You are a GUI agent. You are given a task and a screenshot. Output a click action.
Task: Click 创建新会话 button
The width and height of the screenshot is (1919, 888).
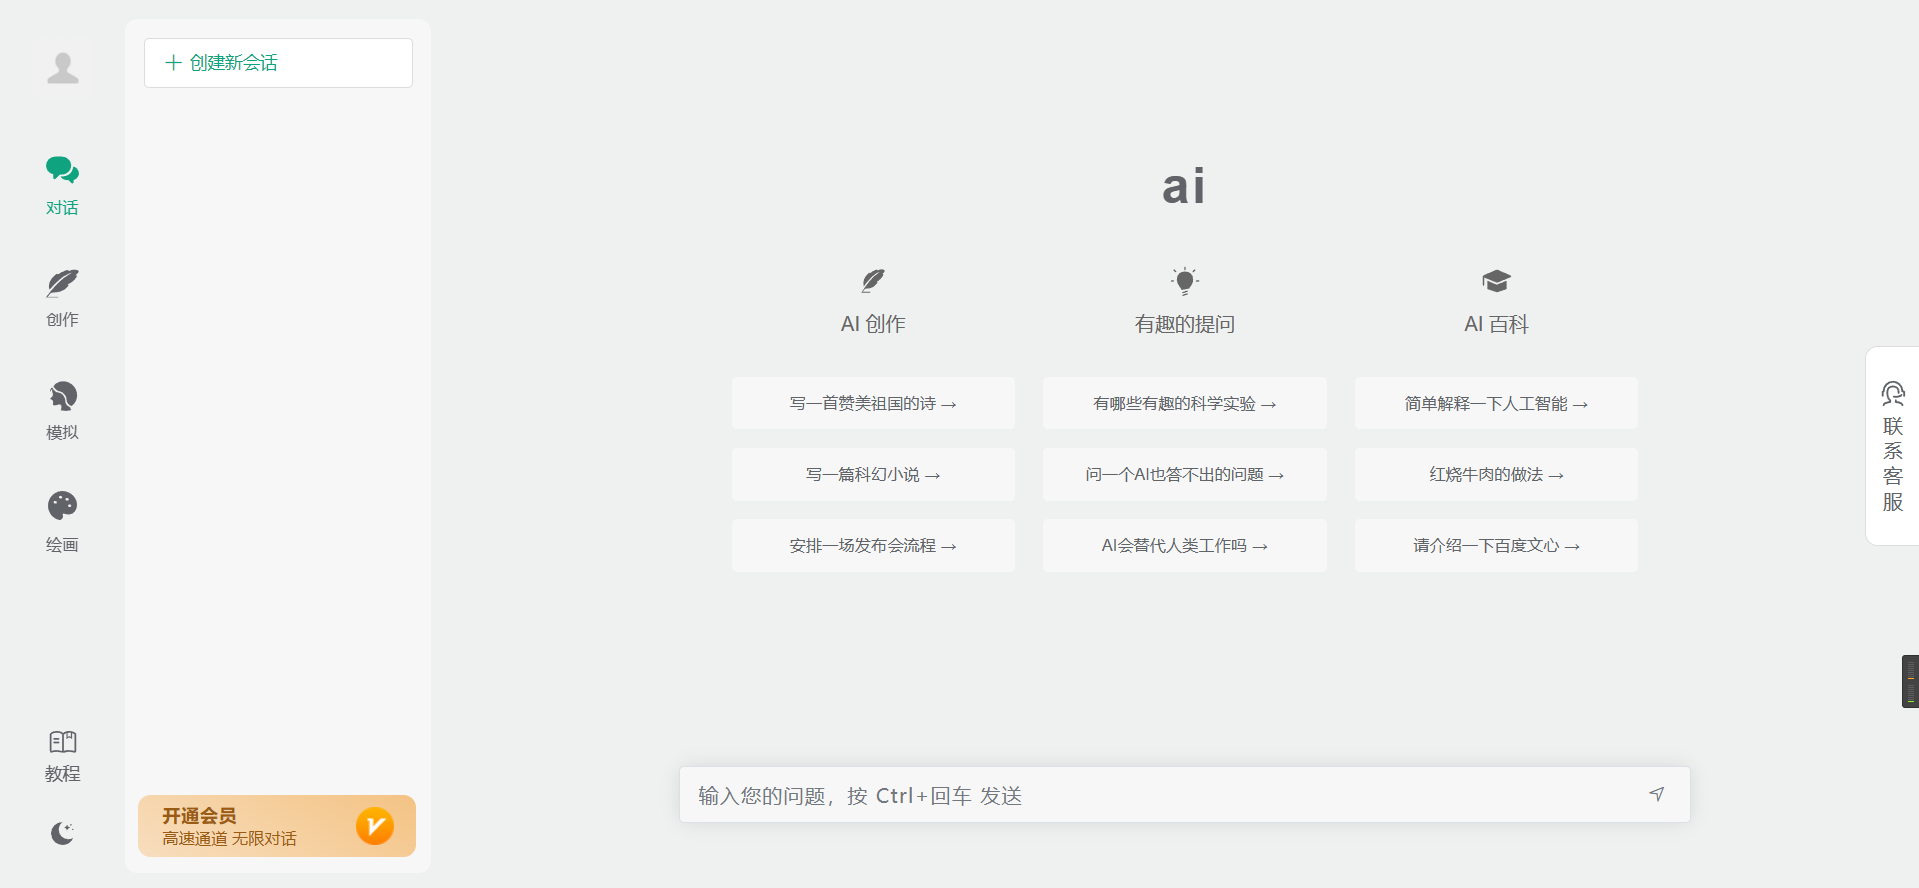[x=278, y=63]
